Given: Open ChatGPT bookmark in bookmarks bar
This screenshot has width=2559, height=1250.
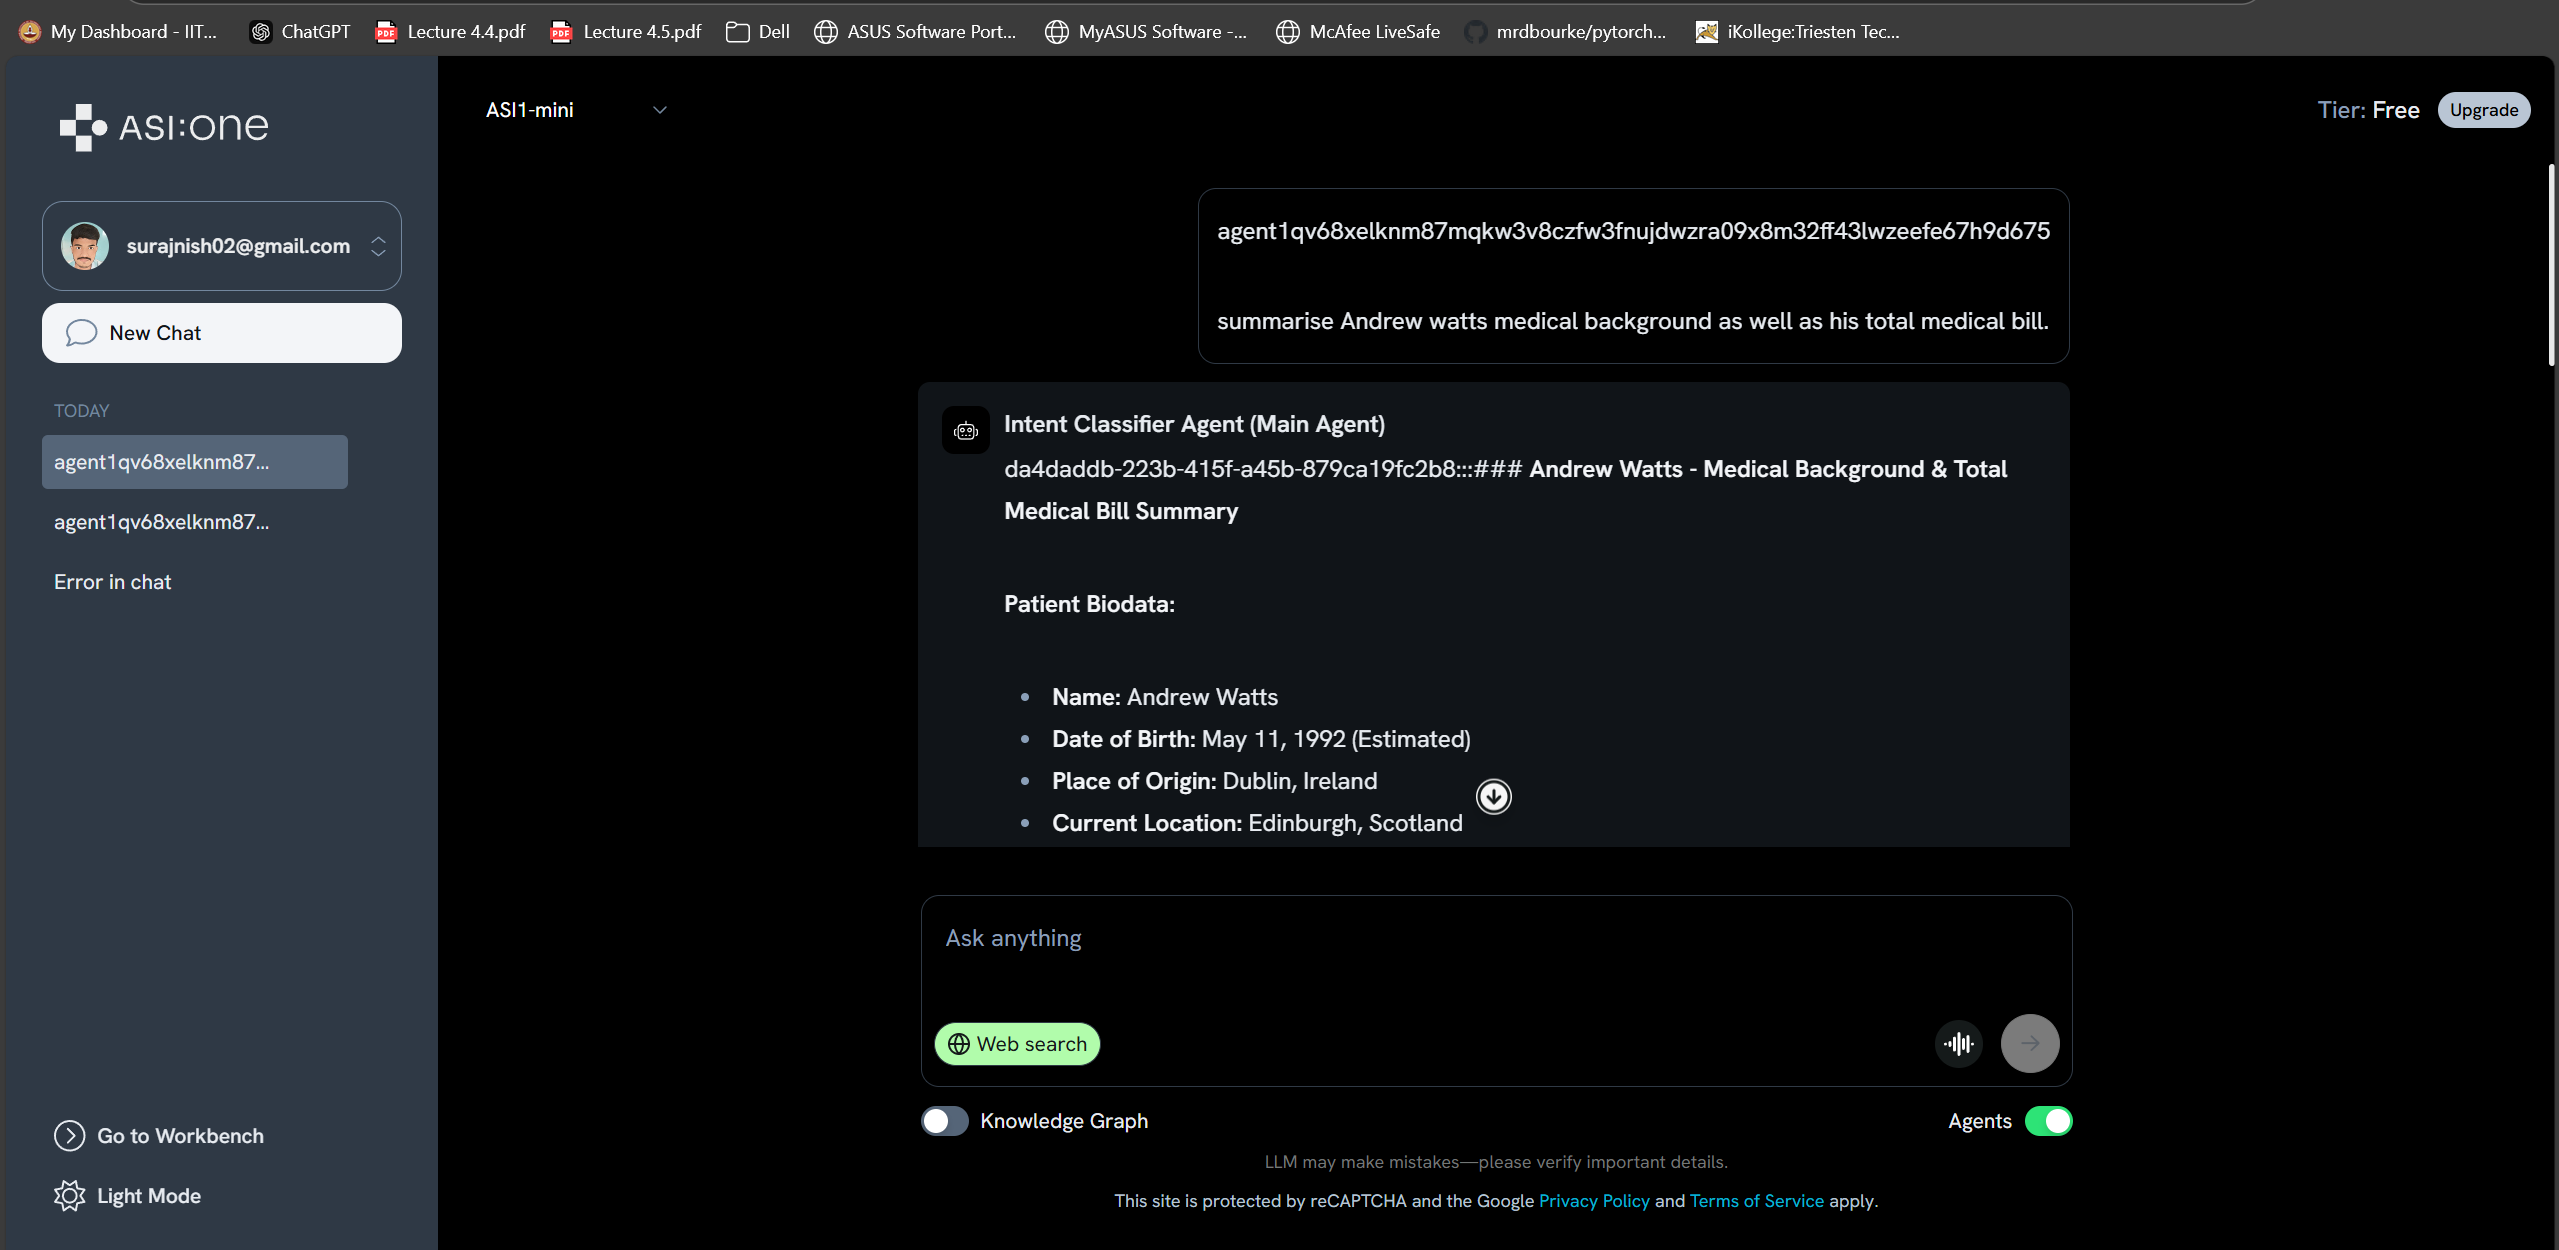Looking at the screenshot, I should click(x=300, y=32).
